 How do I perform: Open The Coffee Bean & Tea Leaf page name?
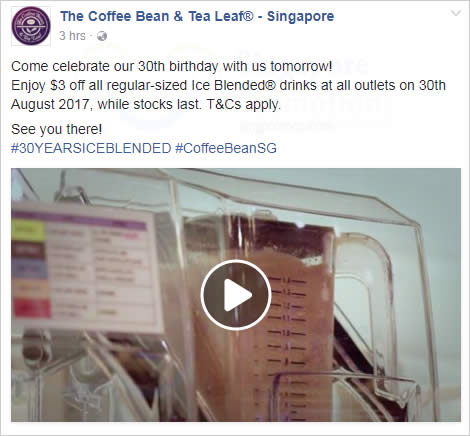tap(197, 16)
